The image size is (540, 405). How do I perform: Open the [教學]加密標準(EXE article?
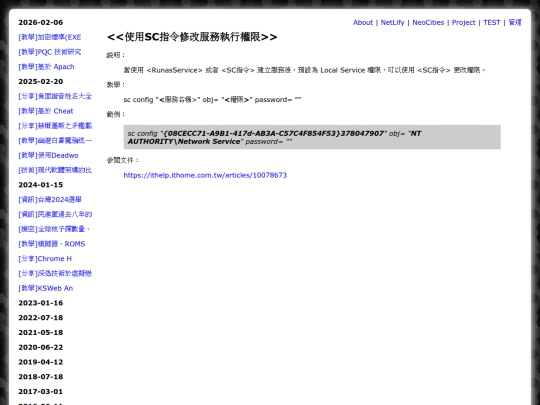[50, 37]
